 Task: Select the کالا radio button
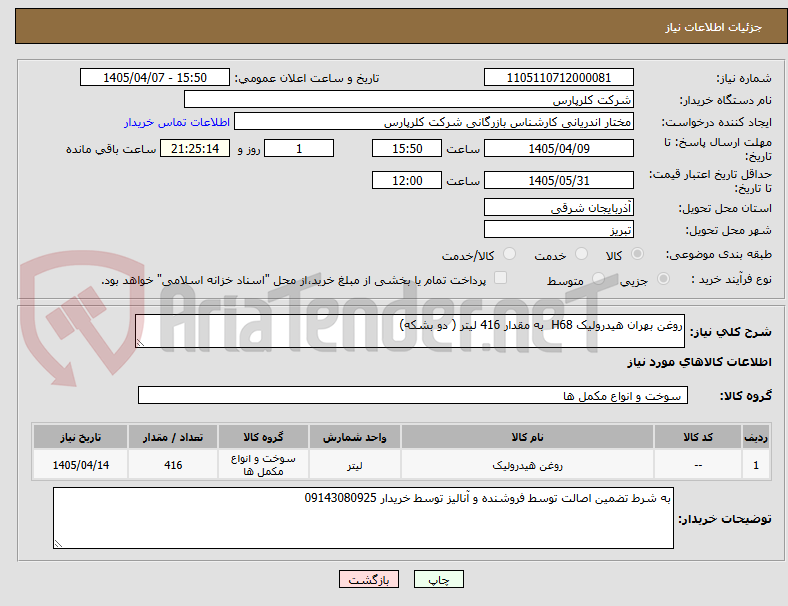point(637,254)
